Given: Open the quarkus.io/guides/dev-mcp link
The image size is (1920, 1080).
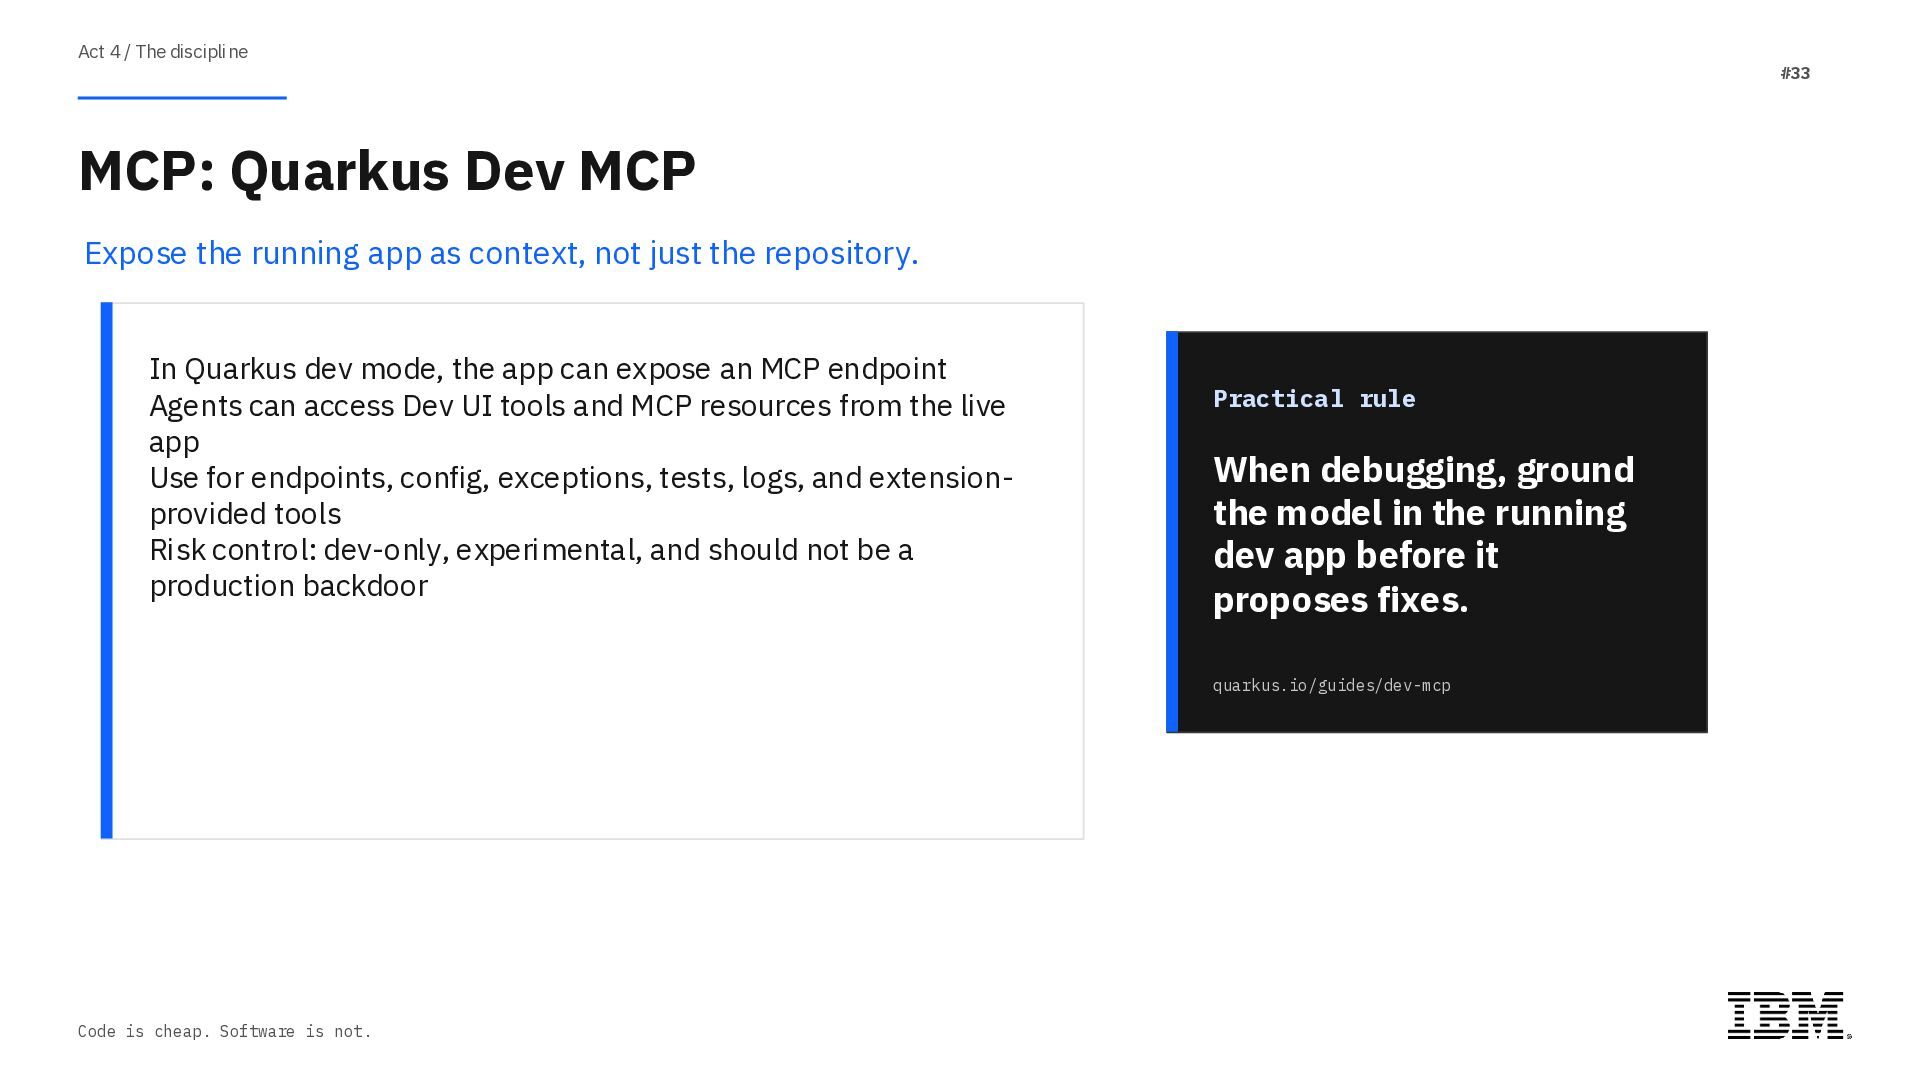Looking at the screenshot, I should [x=1331, y=685].
